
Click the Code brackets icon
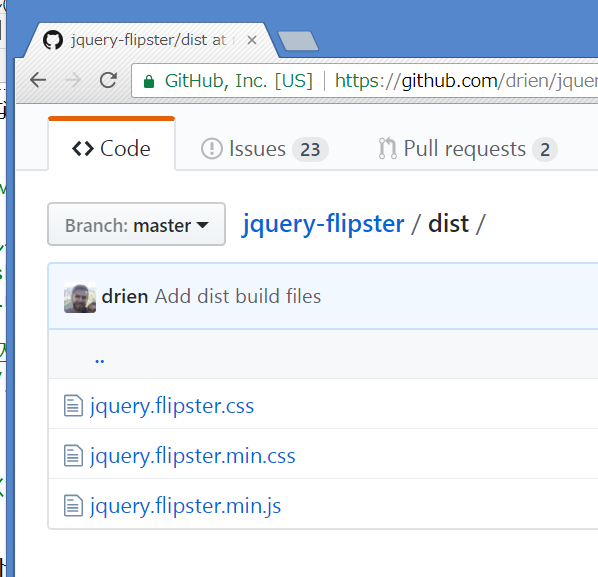[x=83, y=149]
